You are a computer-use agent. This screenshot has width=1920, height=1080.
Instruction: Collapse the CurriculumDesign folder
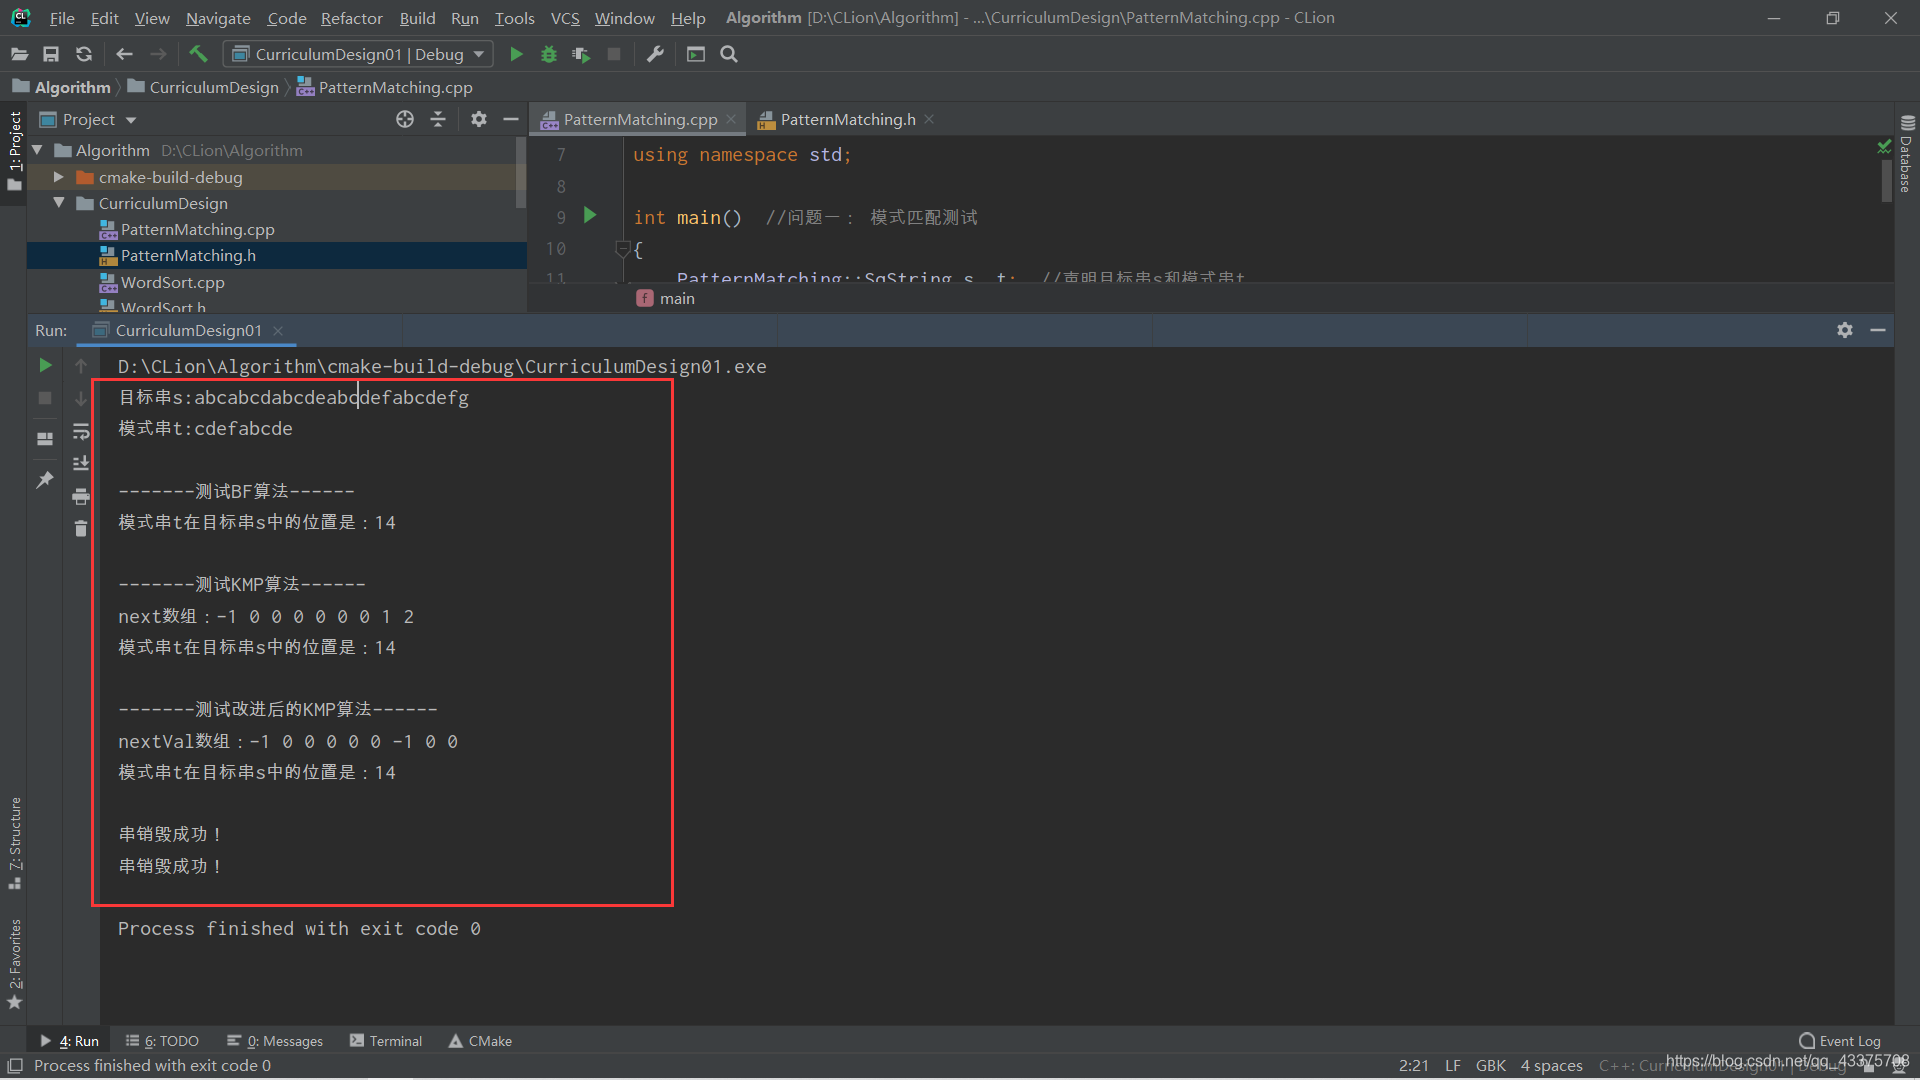[x=59, y=203]
